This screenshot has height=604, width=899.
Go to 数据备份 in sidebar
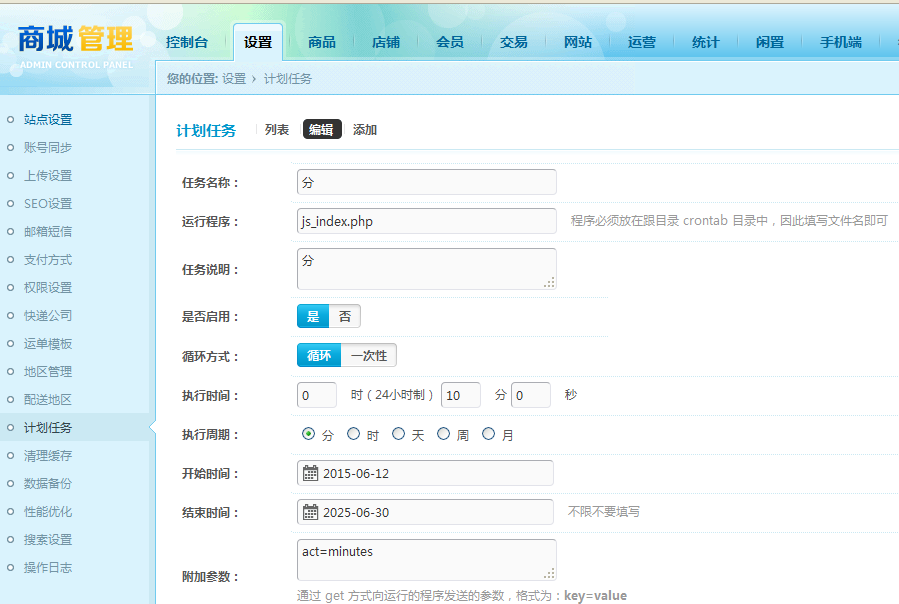pyautogui.click(x=48, y=484)
